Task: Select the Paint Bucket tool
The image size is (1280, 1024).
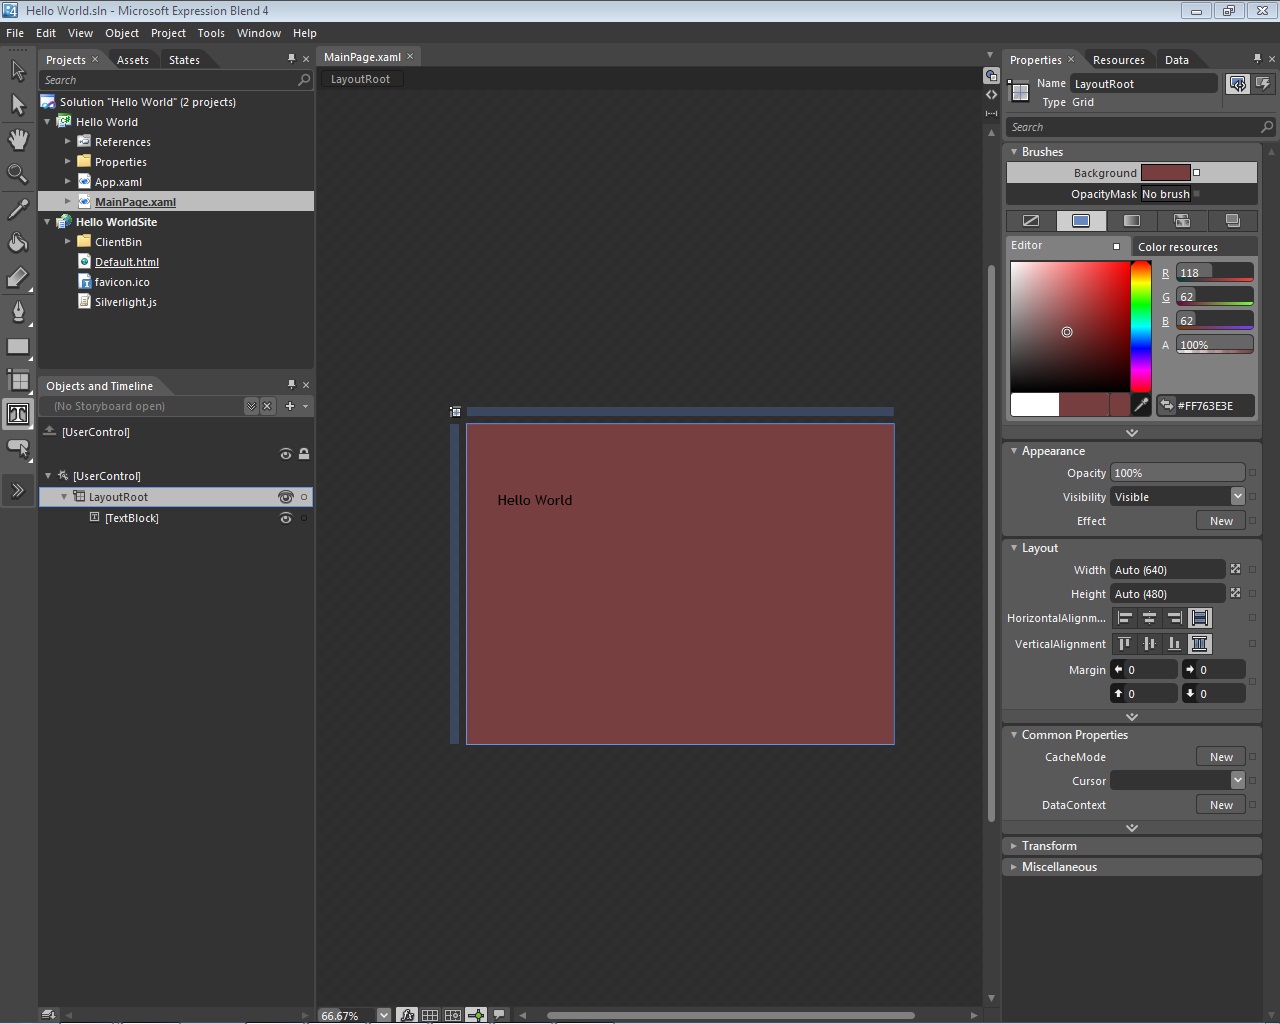Action: click(x=17, y=243)
